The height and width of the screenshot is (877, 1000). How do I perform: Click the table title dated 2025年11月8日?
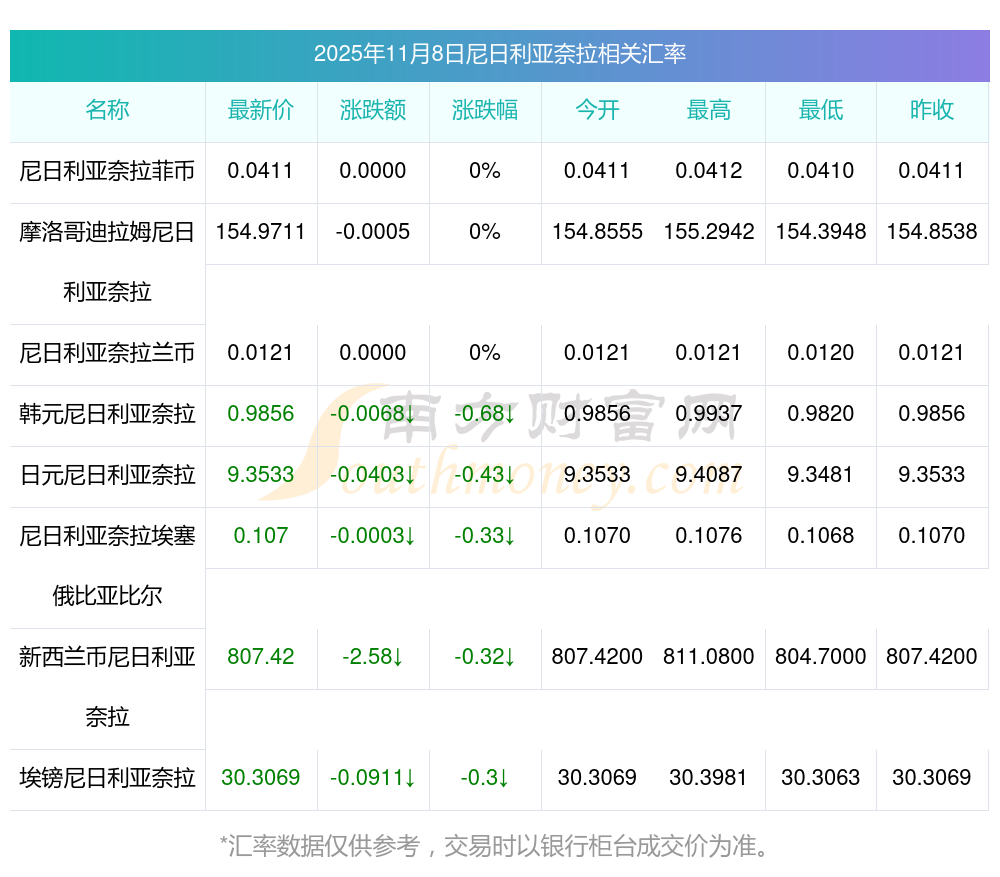(499, 55)
